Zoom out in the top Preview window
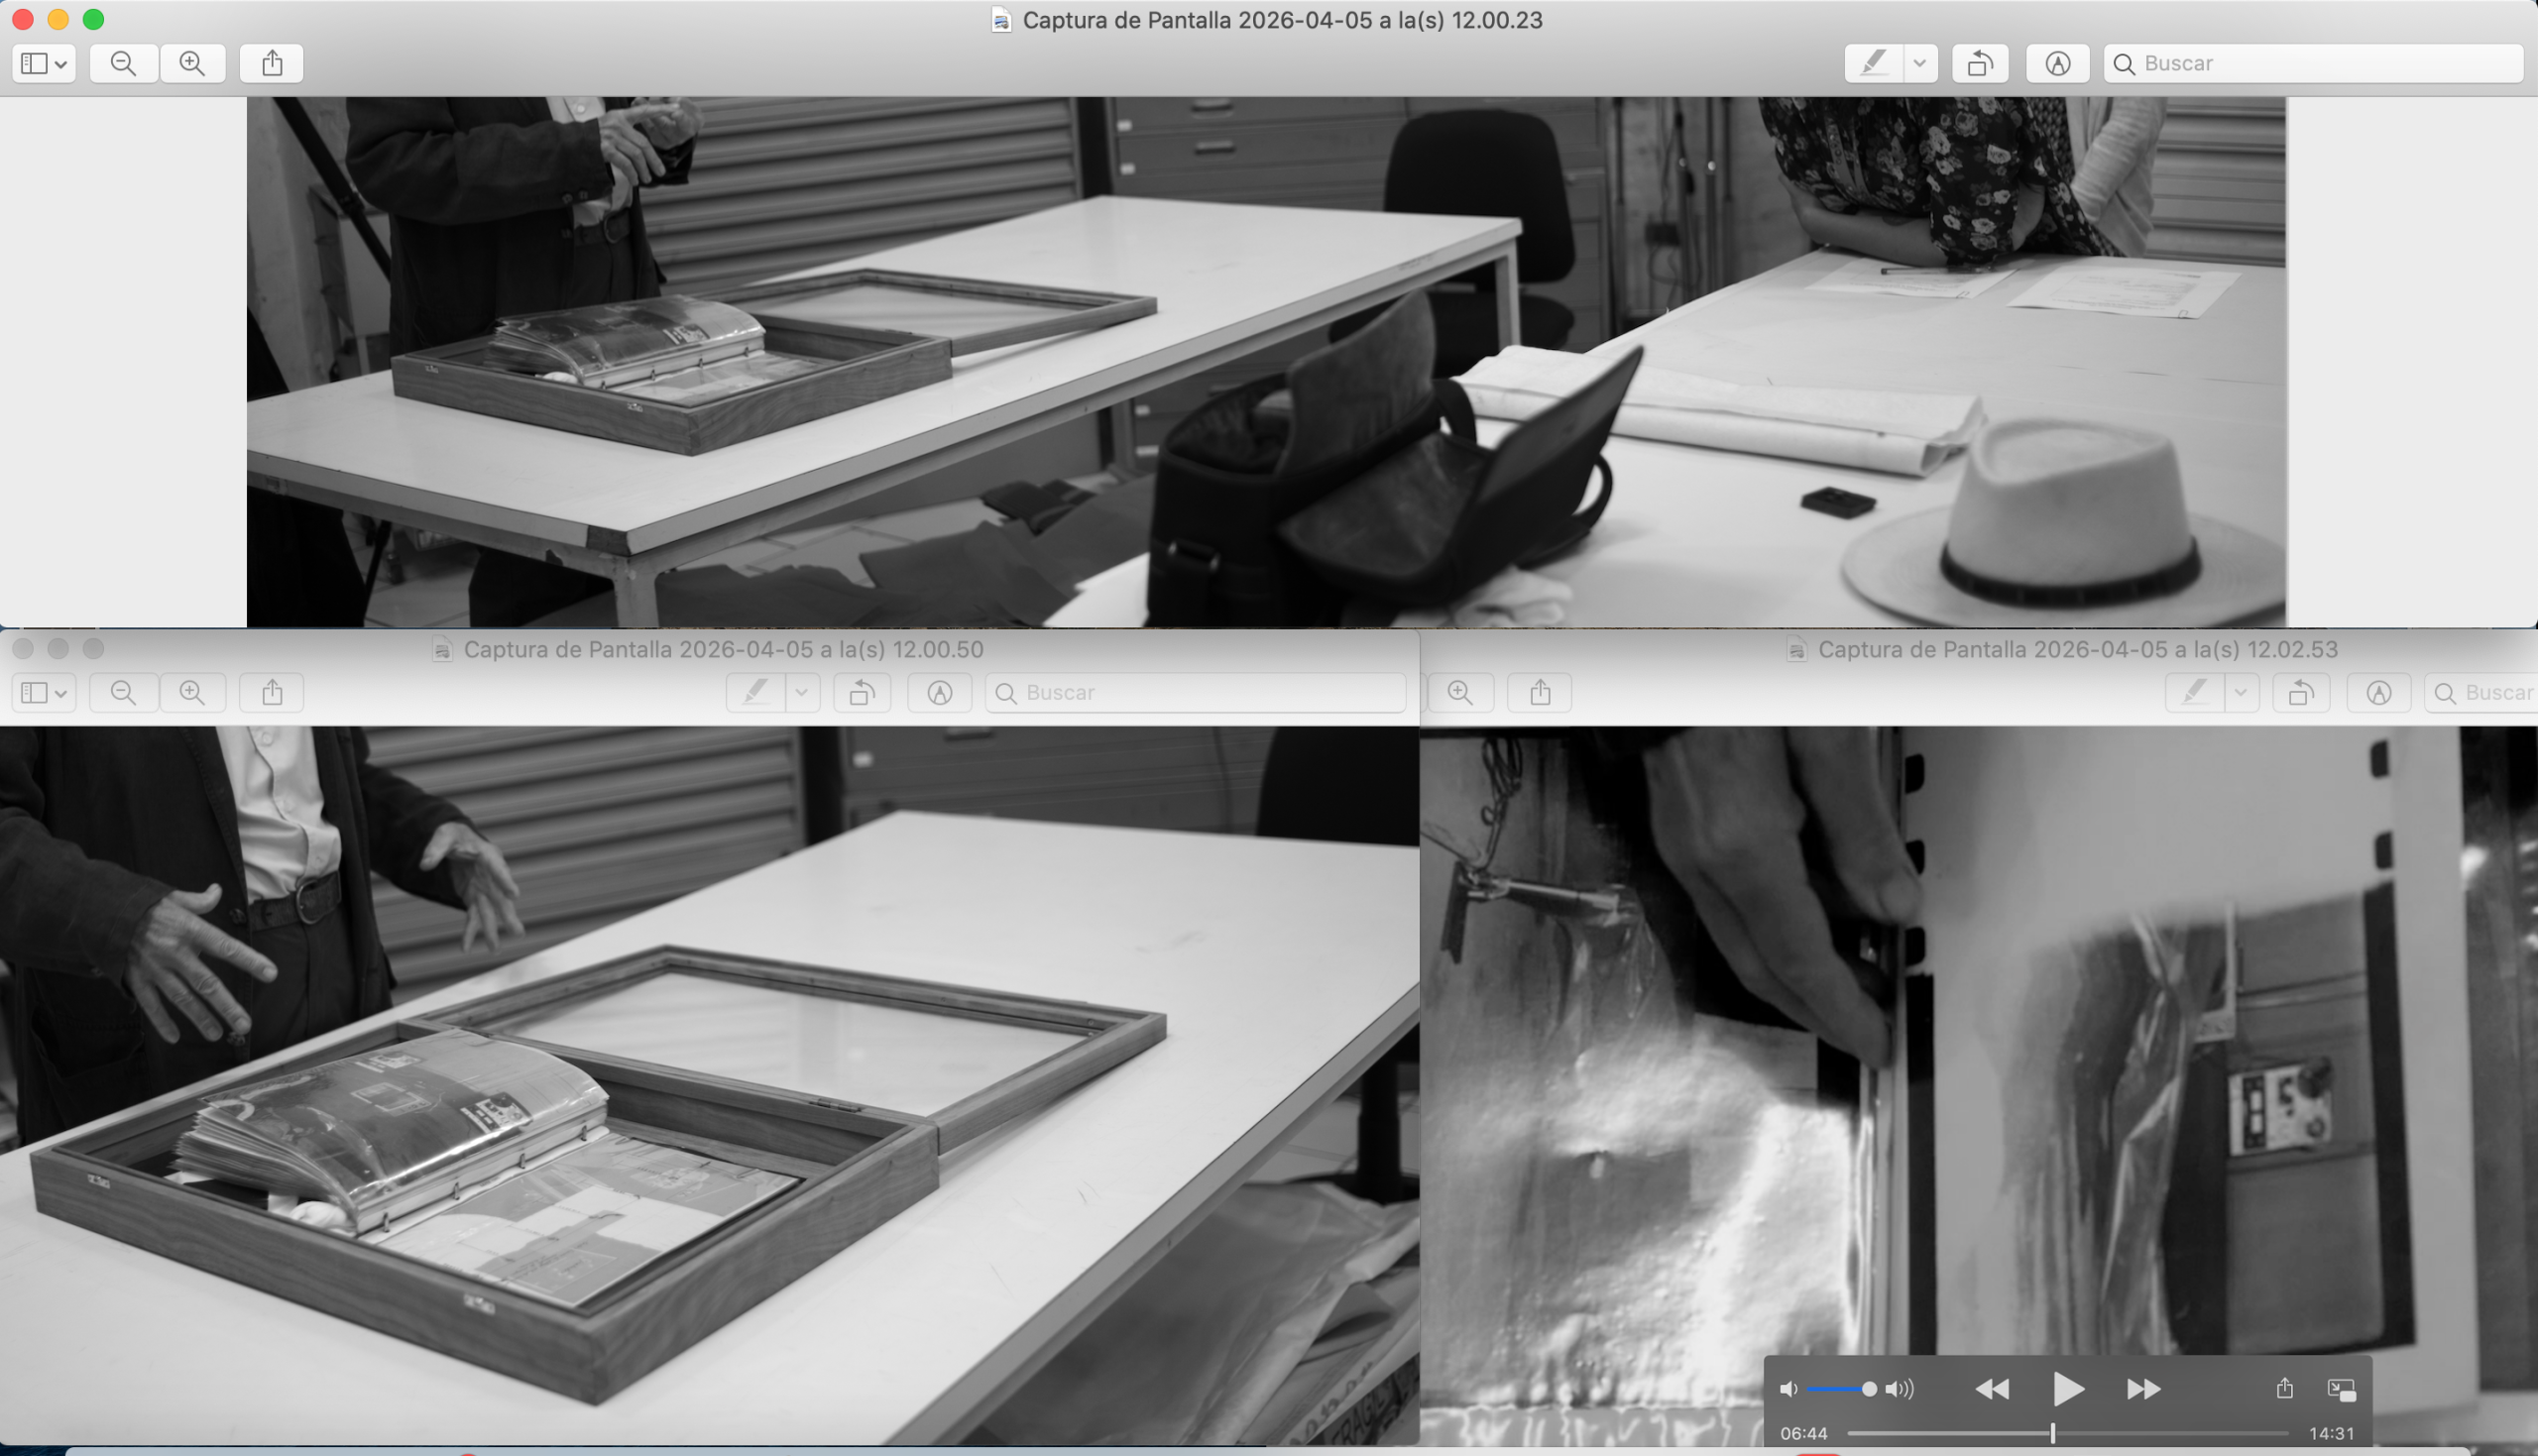This screenshot has width=2538, height=1456. point(123,63)
